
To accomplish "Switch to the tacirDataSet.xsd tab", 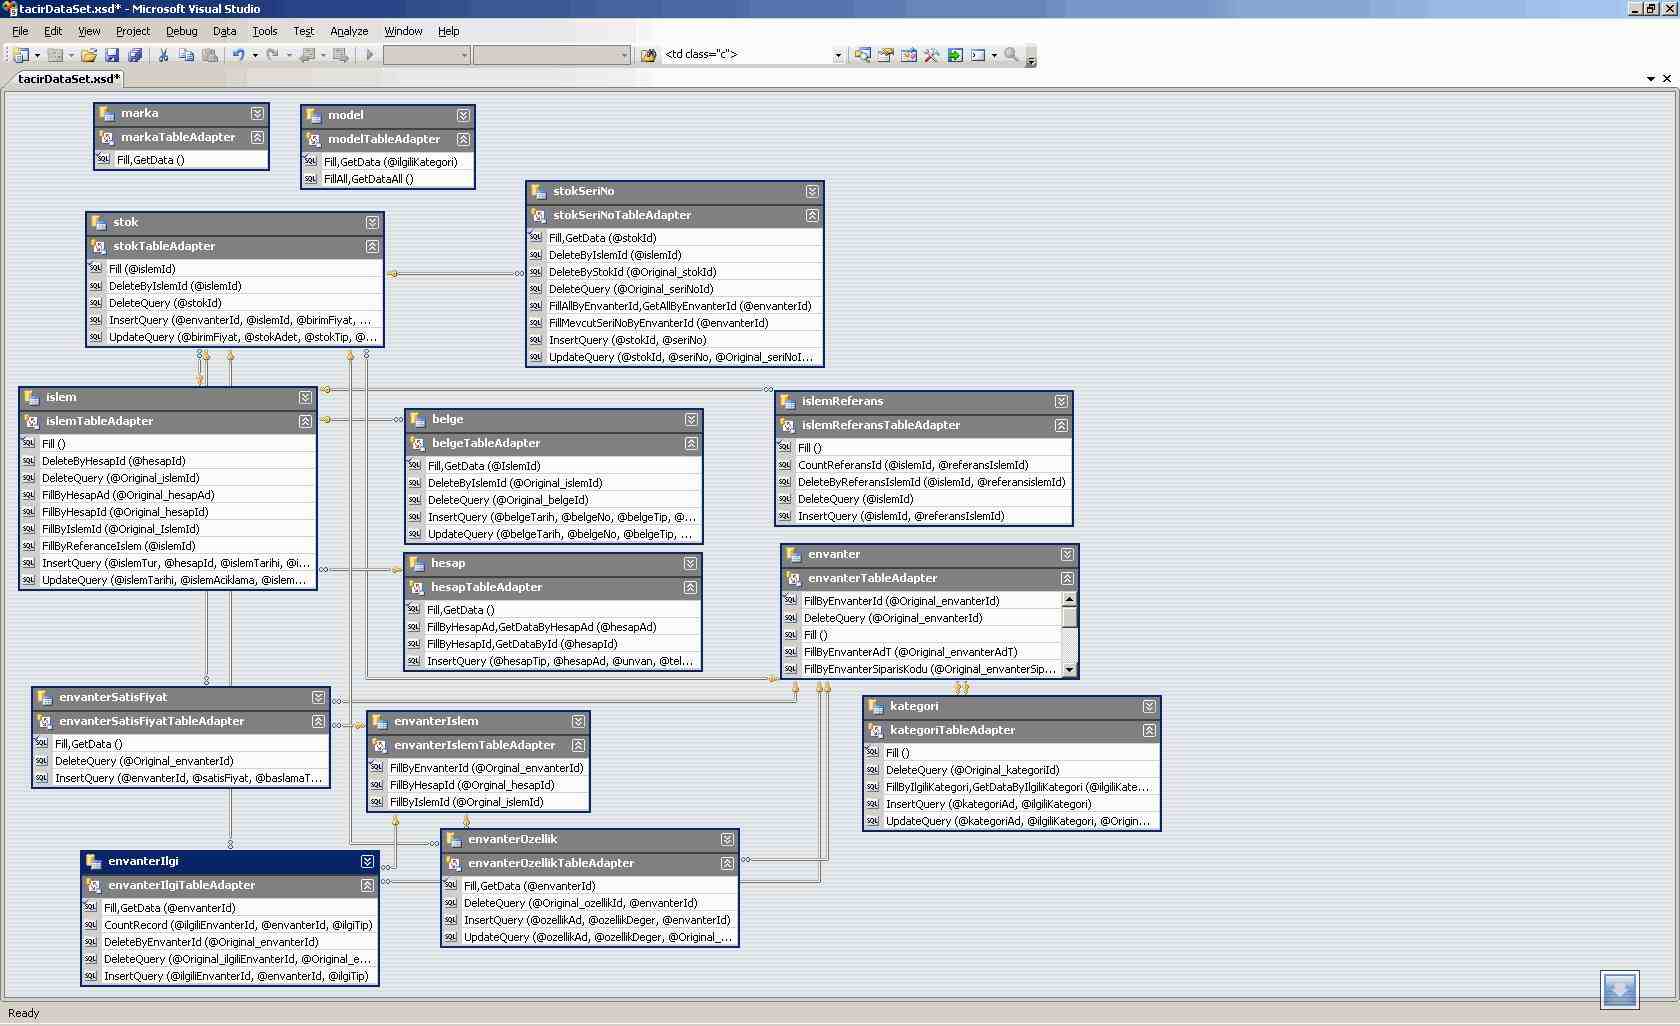I will pyautogui.click(x=68, y=78).
